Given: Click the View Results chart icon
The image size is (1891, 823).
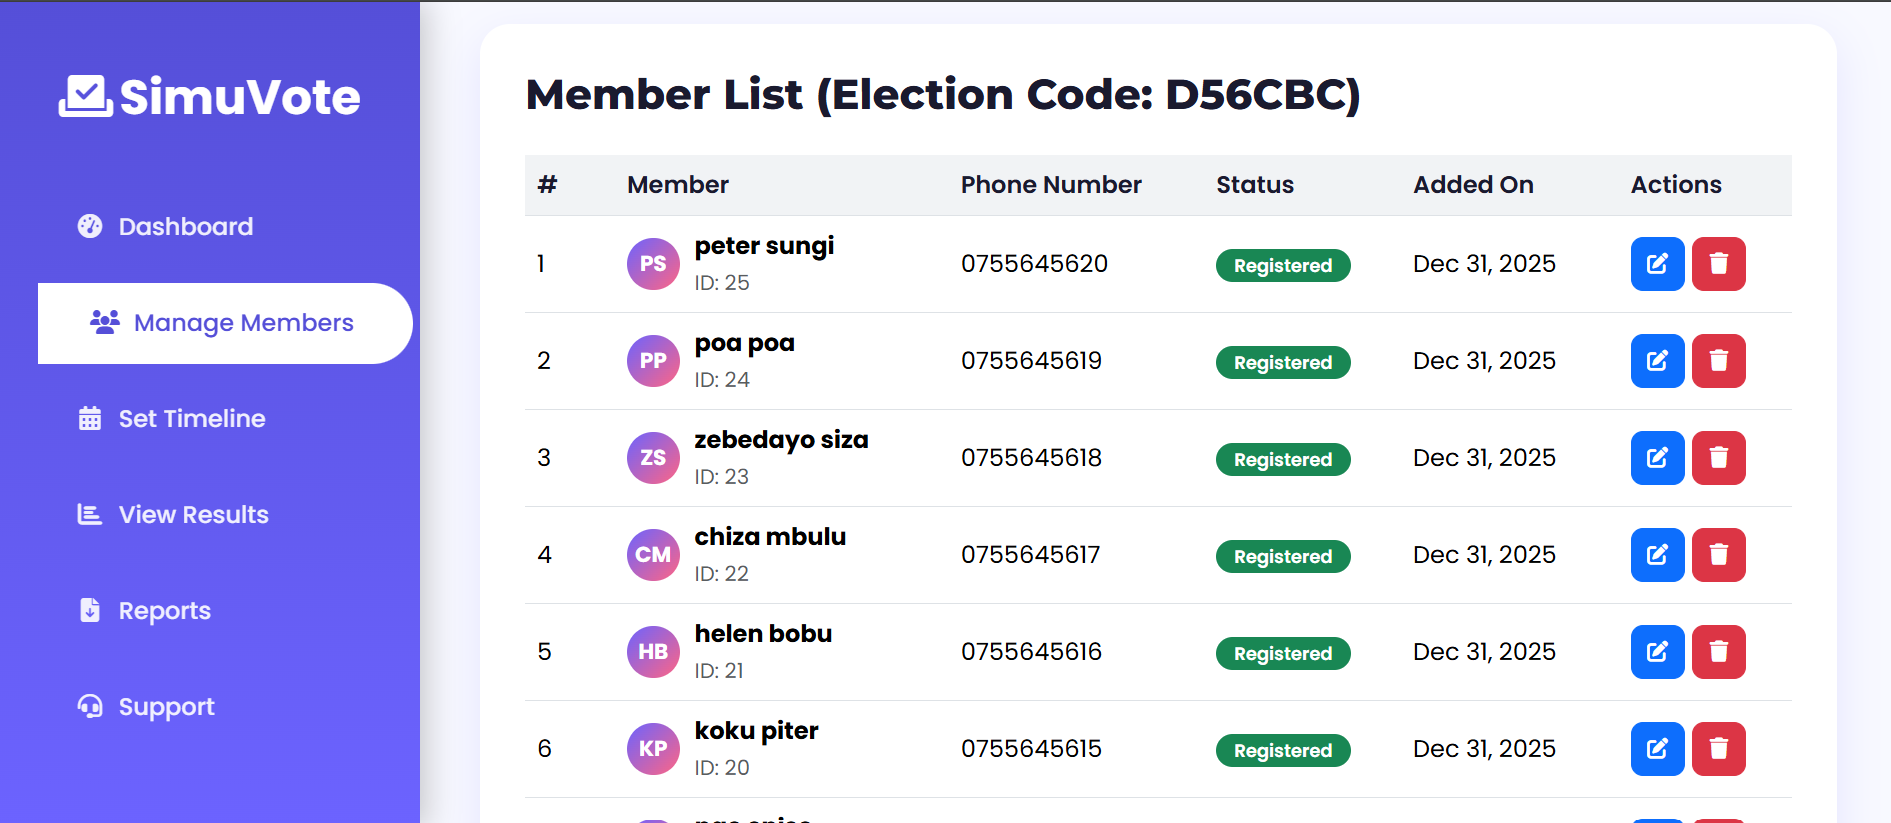Looking at the screenshot, I should (x=89, y=514).
